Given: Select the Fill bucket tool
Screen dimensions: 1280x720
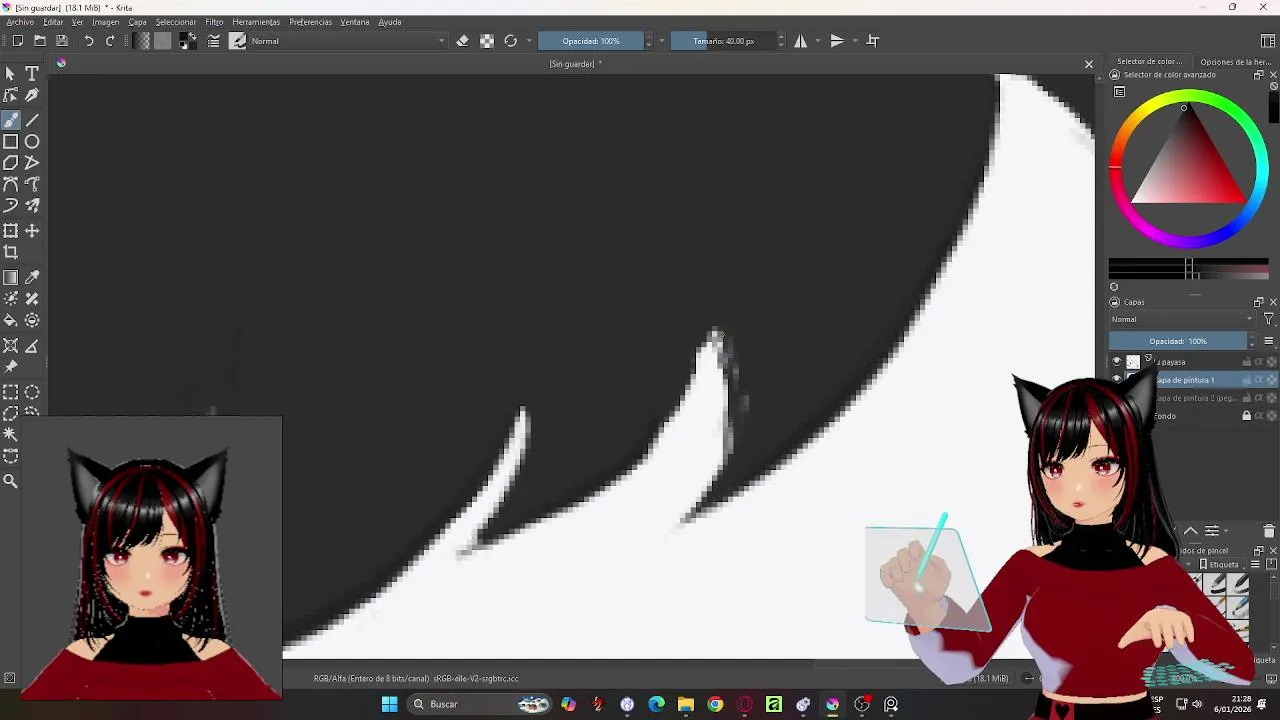Looking at the screenshot, I should tap(11, 320).
